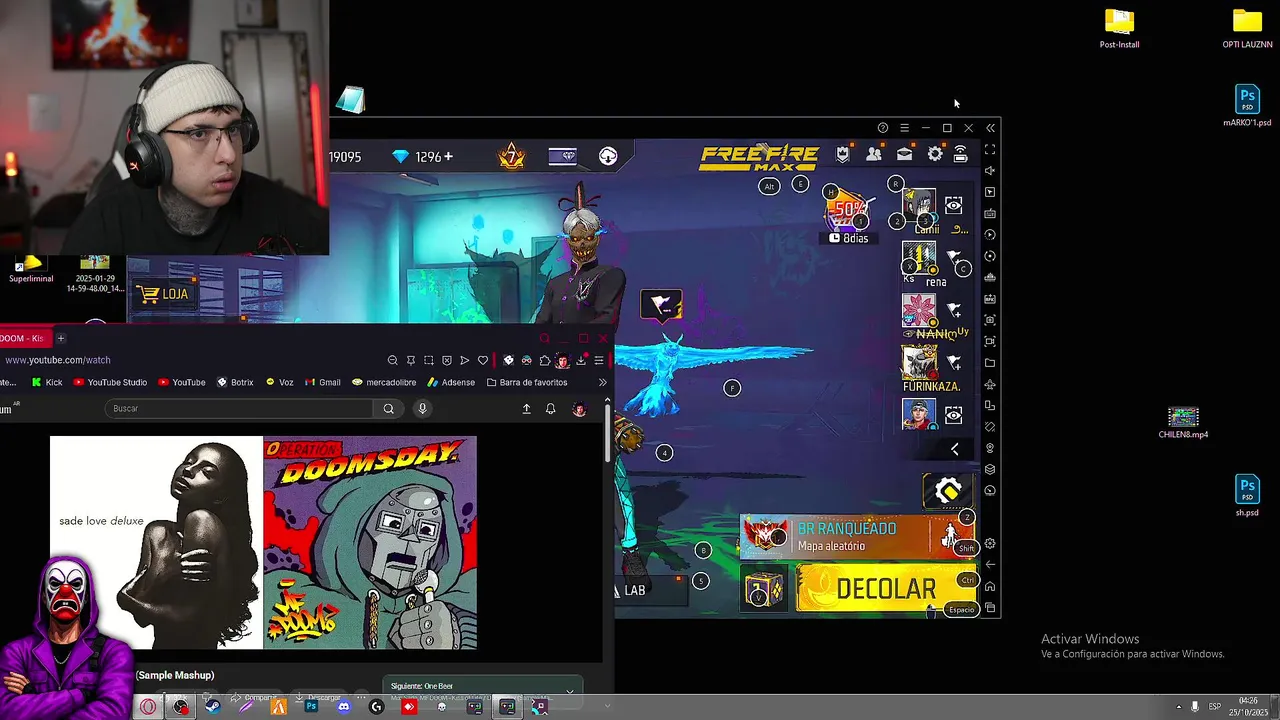Viewport: 1280px width, 720px height.
Task: Invite the rena friend with the flag icon
Action: click(x=954, y=258)
